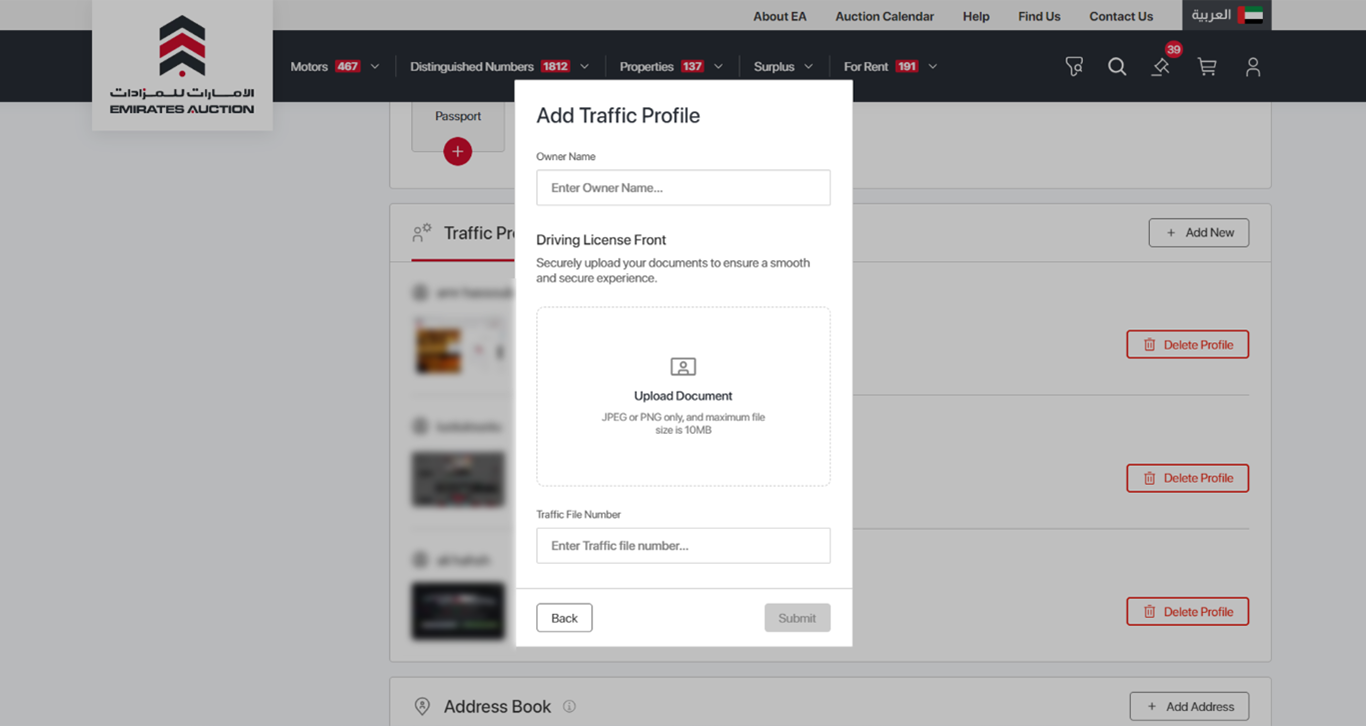Open the user account icon
This screenshot has width=1366, height=726.
(1253, 66)
